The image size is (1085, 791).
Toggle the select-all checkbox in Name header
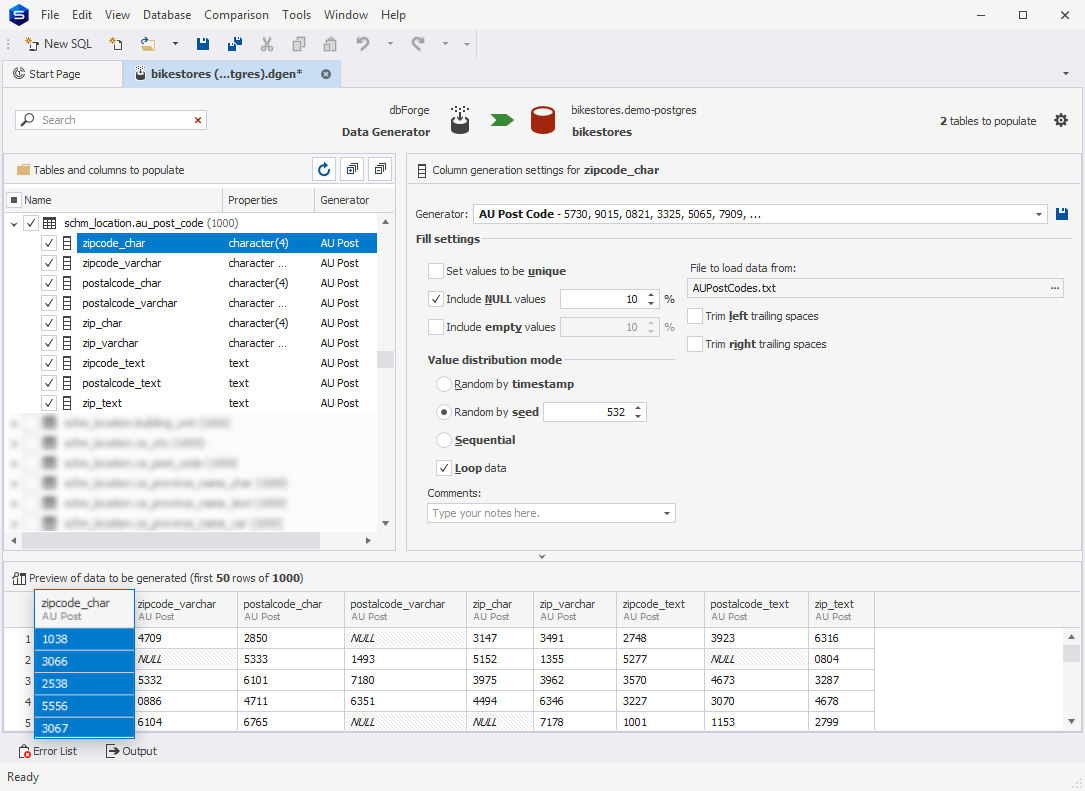[14, 200]
